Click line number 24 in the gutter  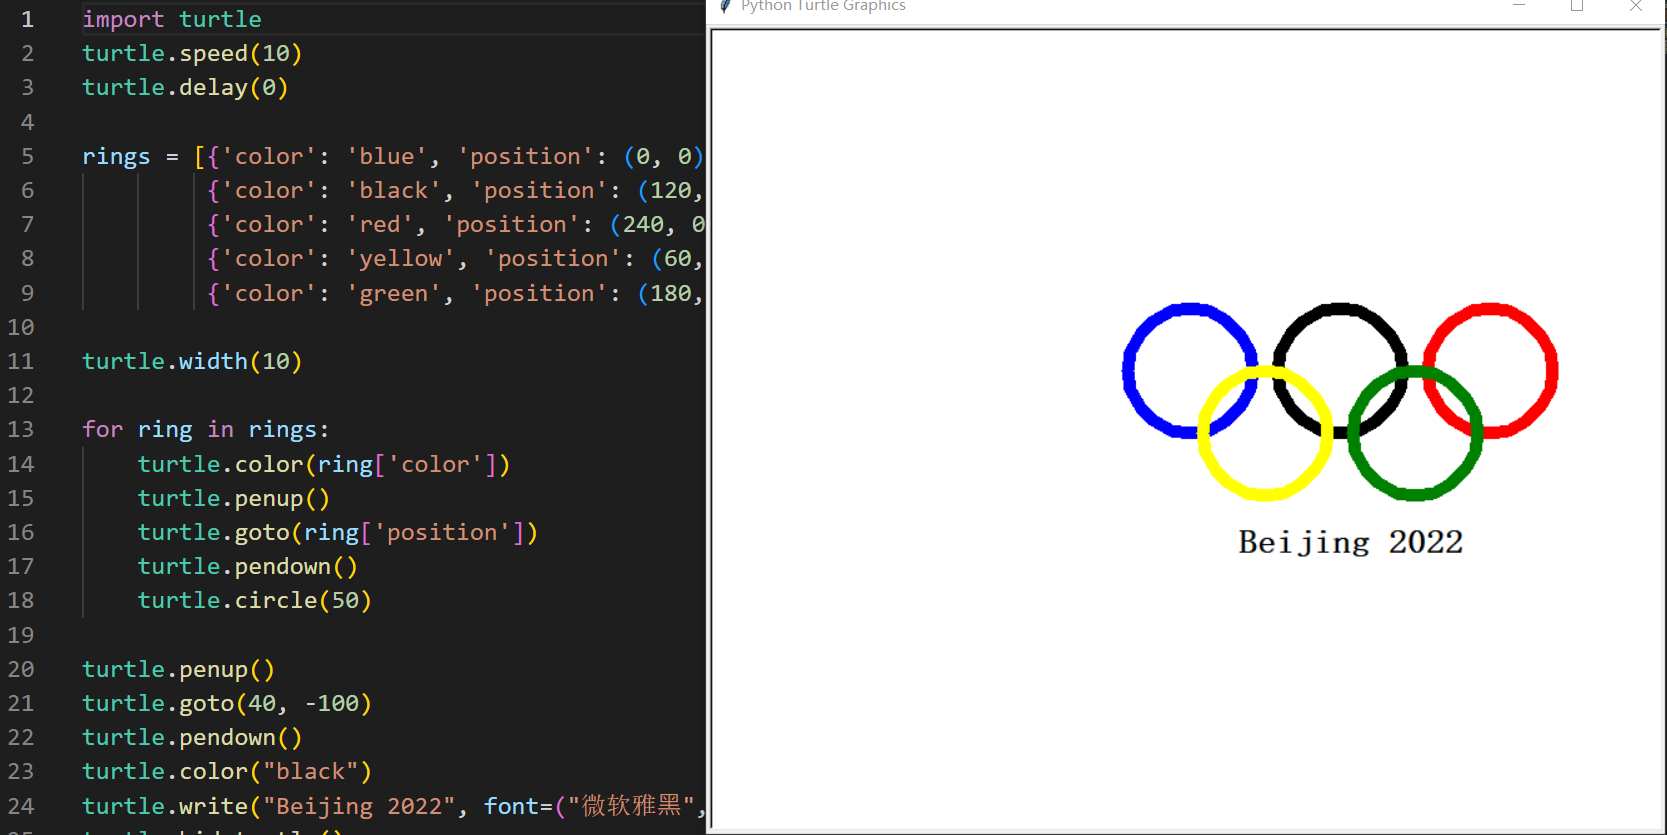[20, 806]
